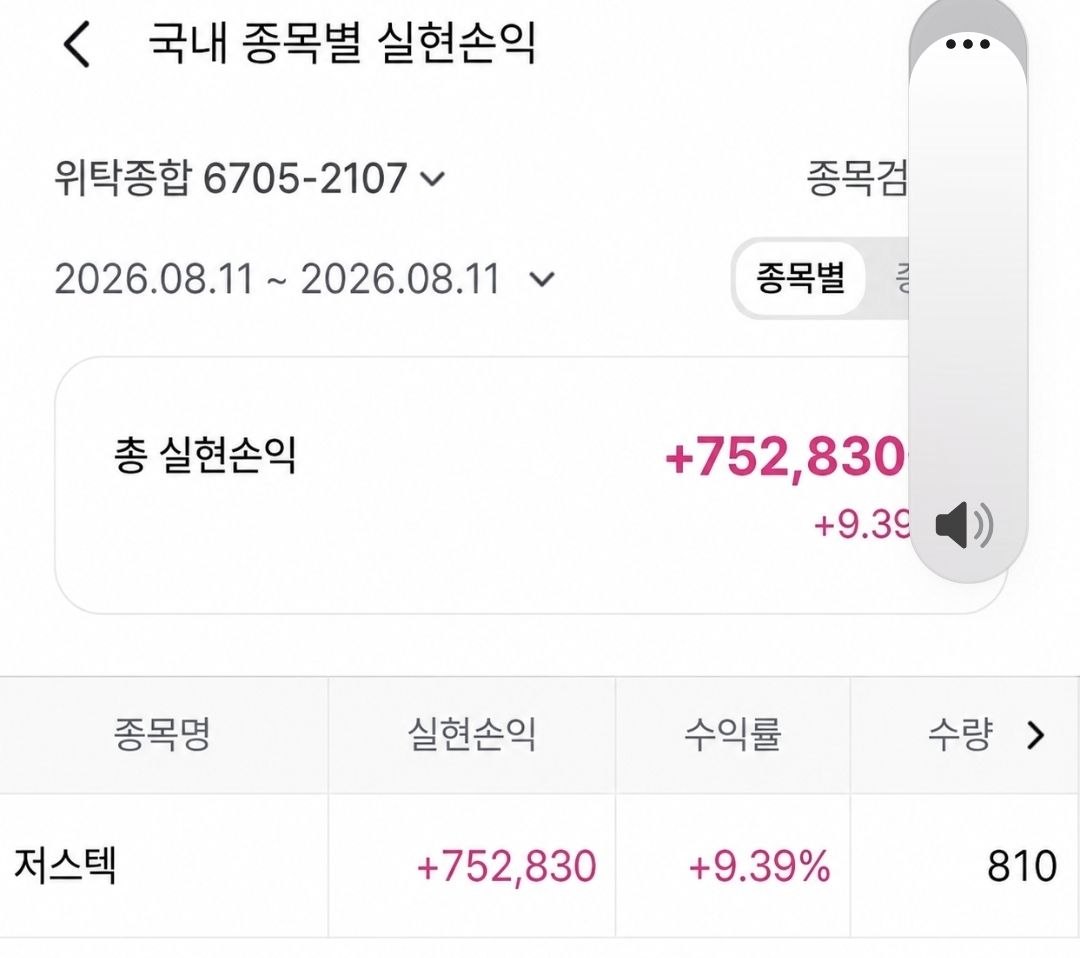Open the 저스텍 stock row

(x=540, y=866)
